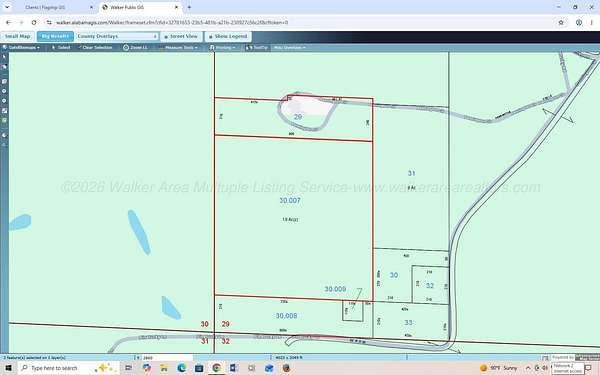Click the Show Legend button
600x375 pixels.
coord(228,36)
